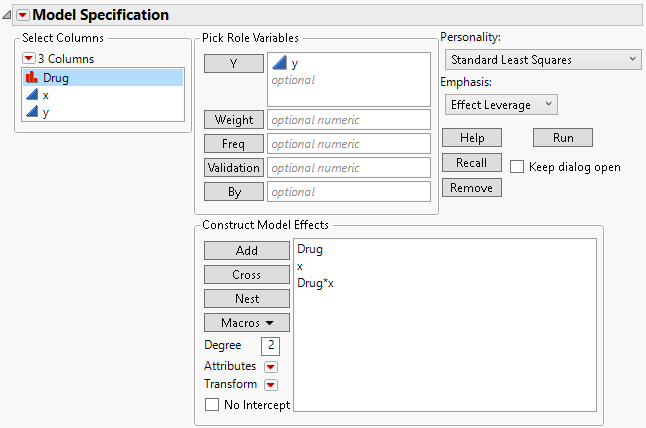646x428 pixels.
Task: Collapse the Model Specification outline triangle
Action: [x=8, y=15]
